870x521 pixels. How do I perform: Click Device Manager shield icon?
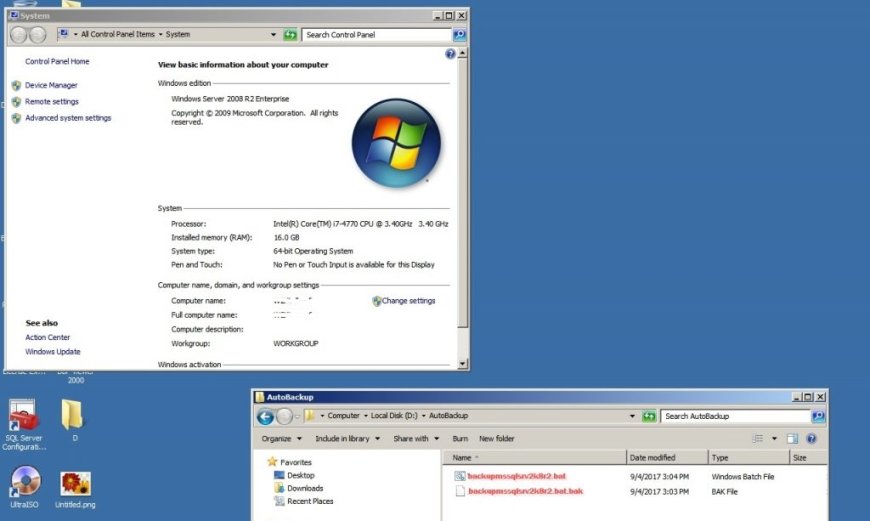click(x=16, y=85)
